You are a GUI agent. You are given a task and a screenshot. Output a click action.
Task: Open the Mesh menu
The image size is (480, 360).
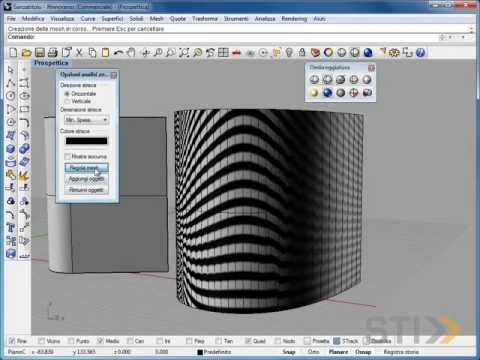coord(156,19)
